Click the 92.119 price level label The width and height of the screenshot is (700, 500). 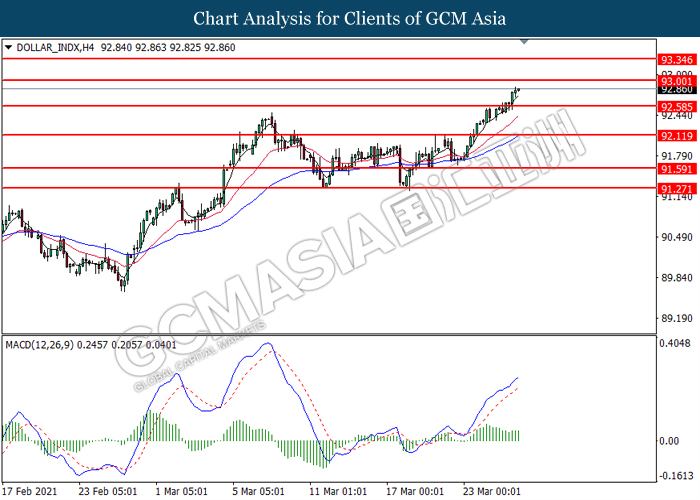[x=677, y=136]
